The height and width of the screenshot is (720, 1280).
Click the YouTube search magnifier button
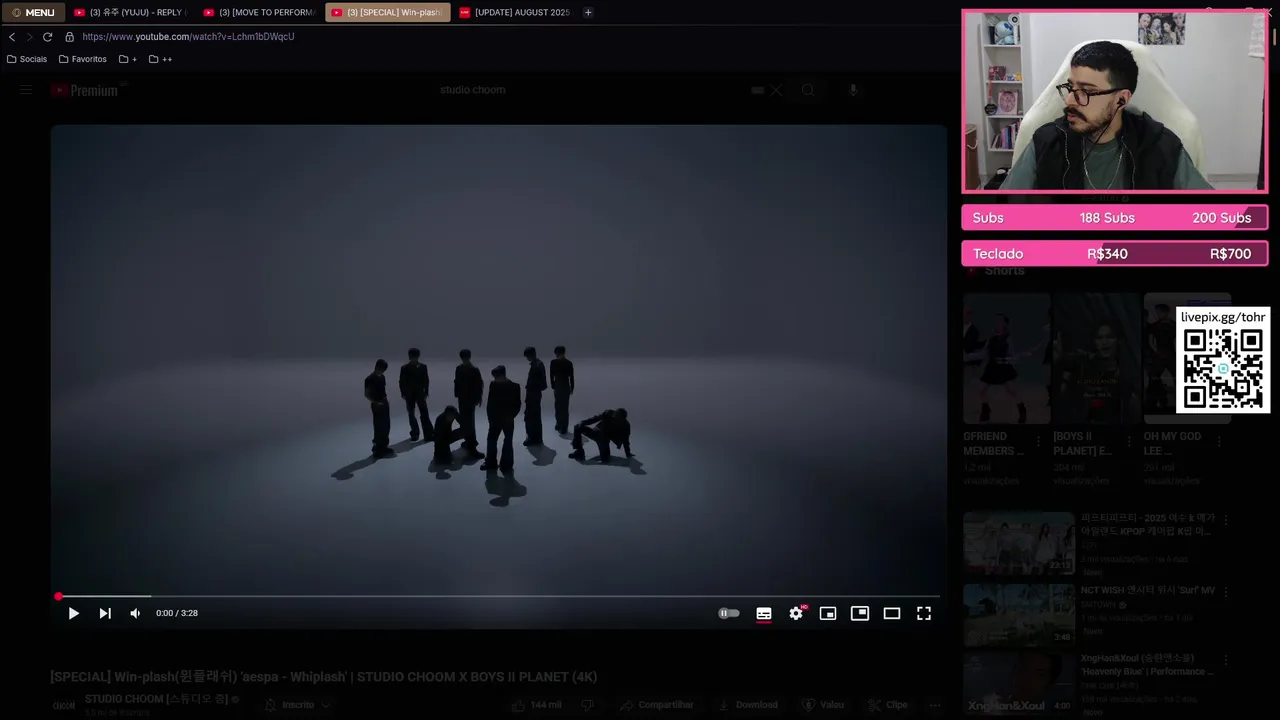click(x=808, y=90)
